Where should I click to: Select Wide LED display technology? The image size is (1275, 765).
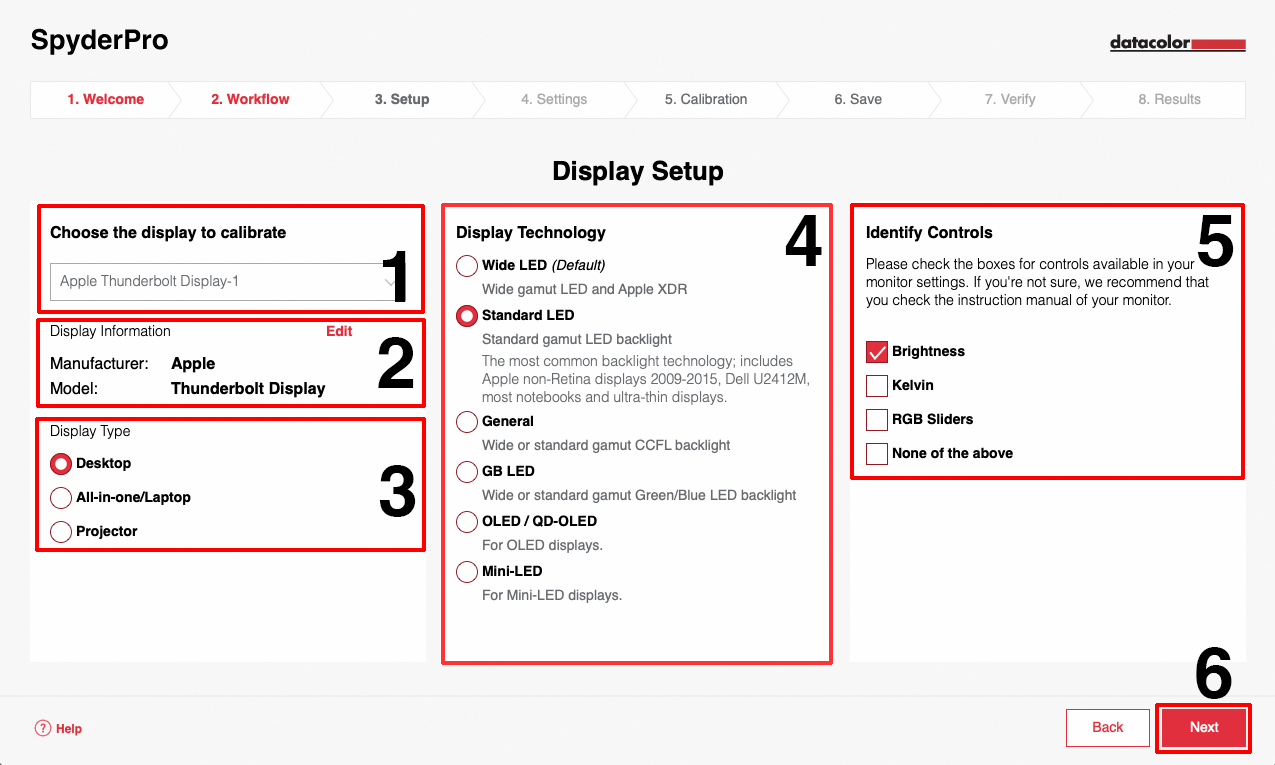(467, 266)
